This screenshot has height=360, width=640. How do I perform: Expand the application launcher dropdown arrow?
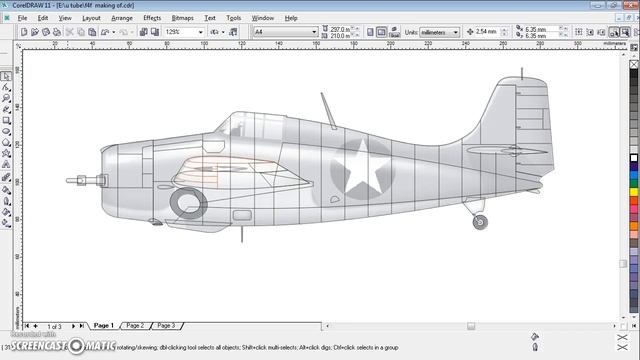pyautogui.click(x=223, y=32)
